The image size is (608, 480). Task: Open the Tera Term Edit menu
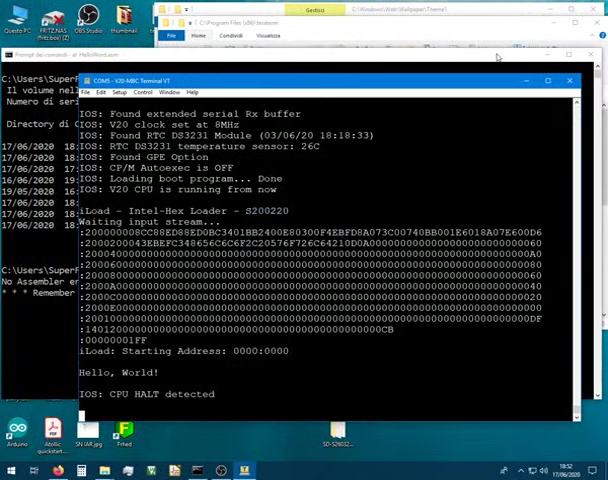coord(101,92)
